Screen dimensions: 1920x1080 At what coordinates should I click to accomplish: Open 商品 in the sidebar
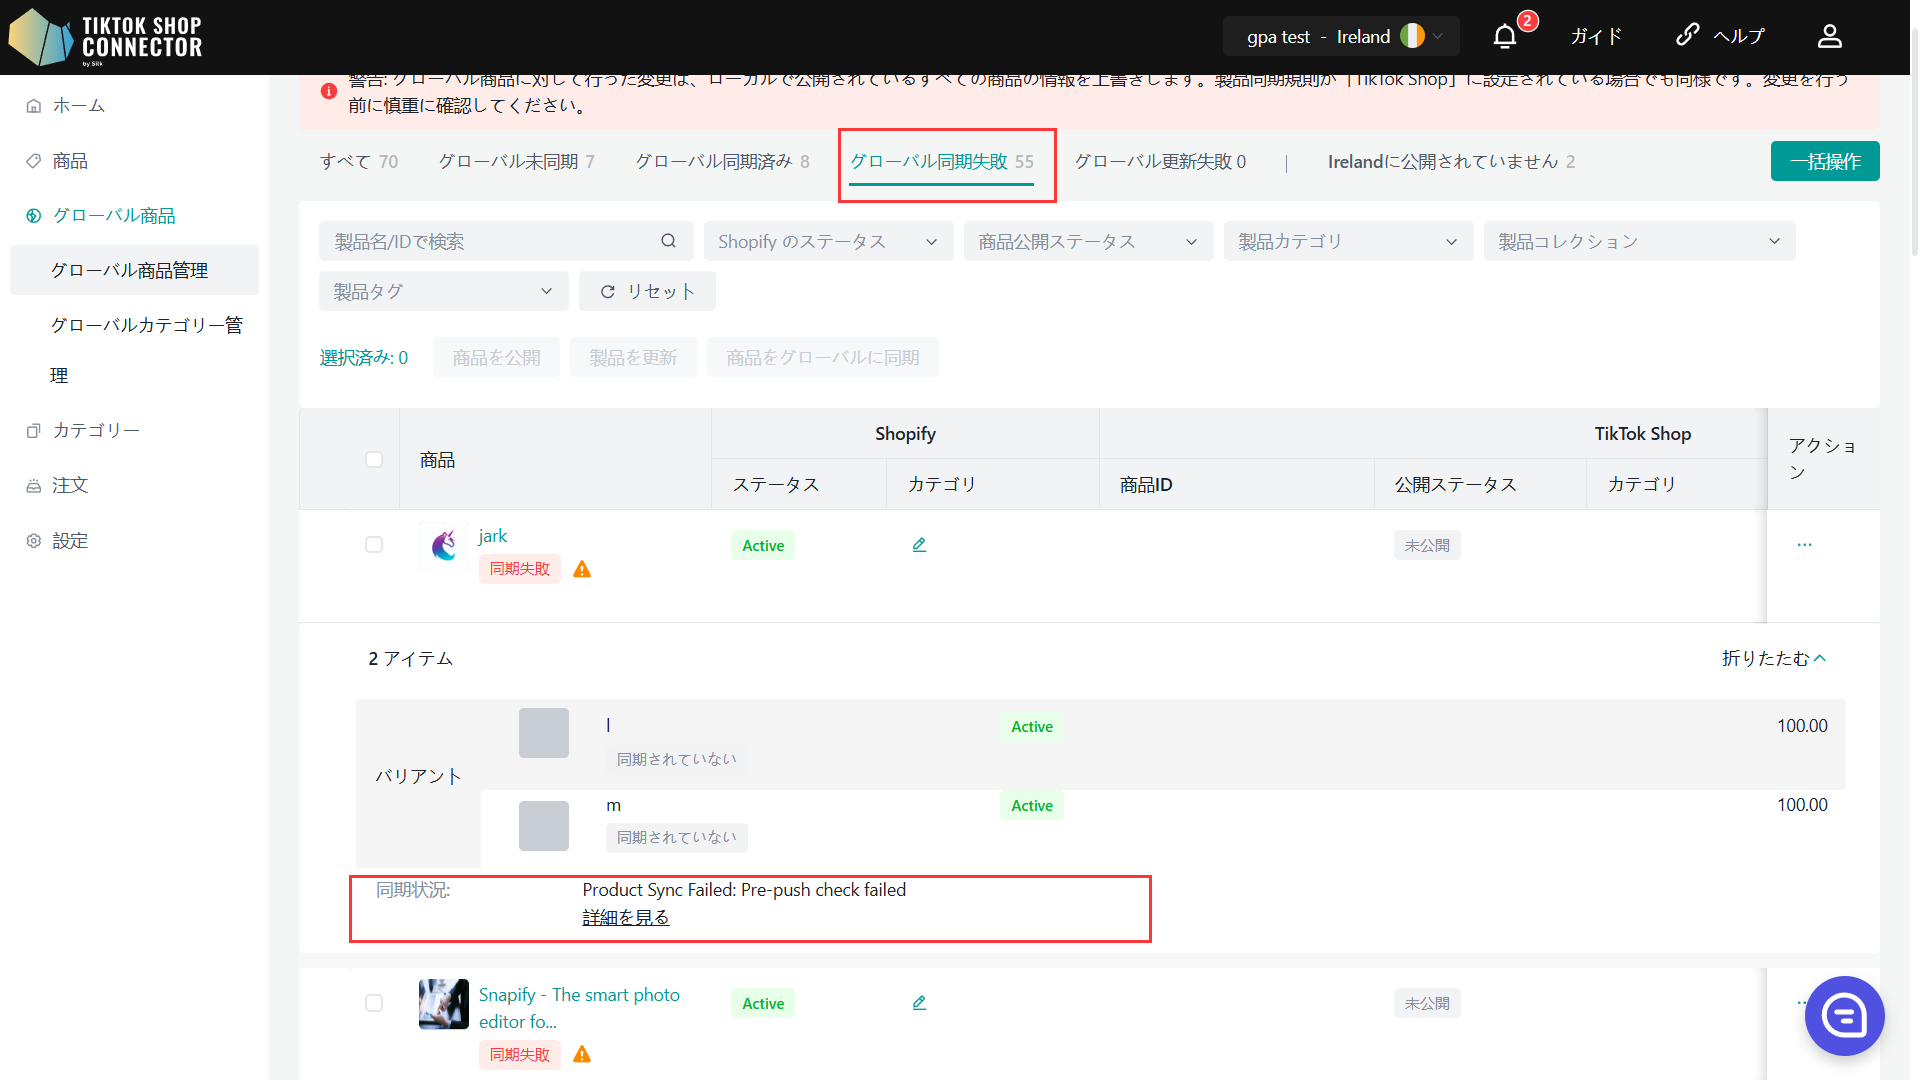pyautogui.click(x=134, y=161)
